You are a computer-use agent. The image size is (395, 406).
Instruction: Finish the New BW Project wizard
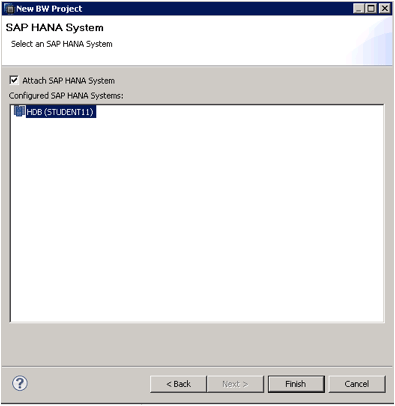[296, 384]
